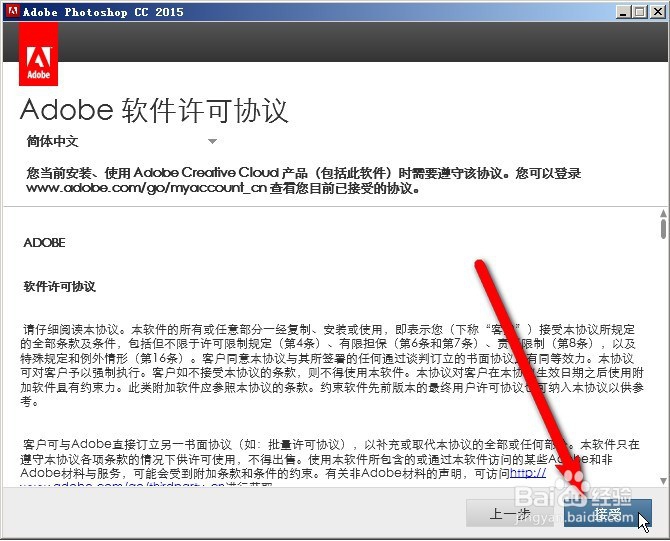Image resolution: width=670 pixels, height=541 pixels.
Task: Close the Photoshop CC 2015 installer window
Action: [657, 12]
